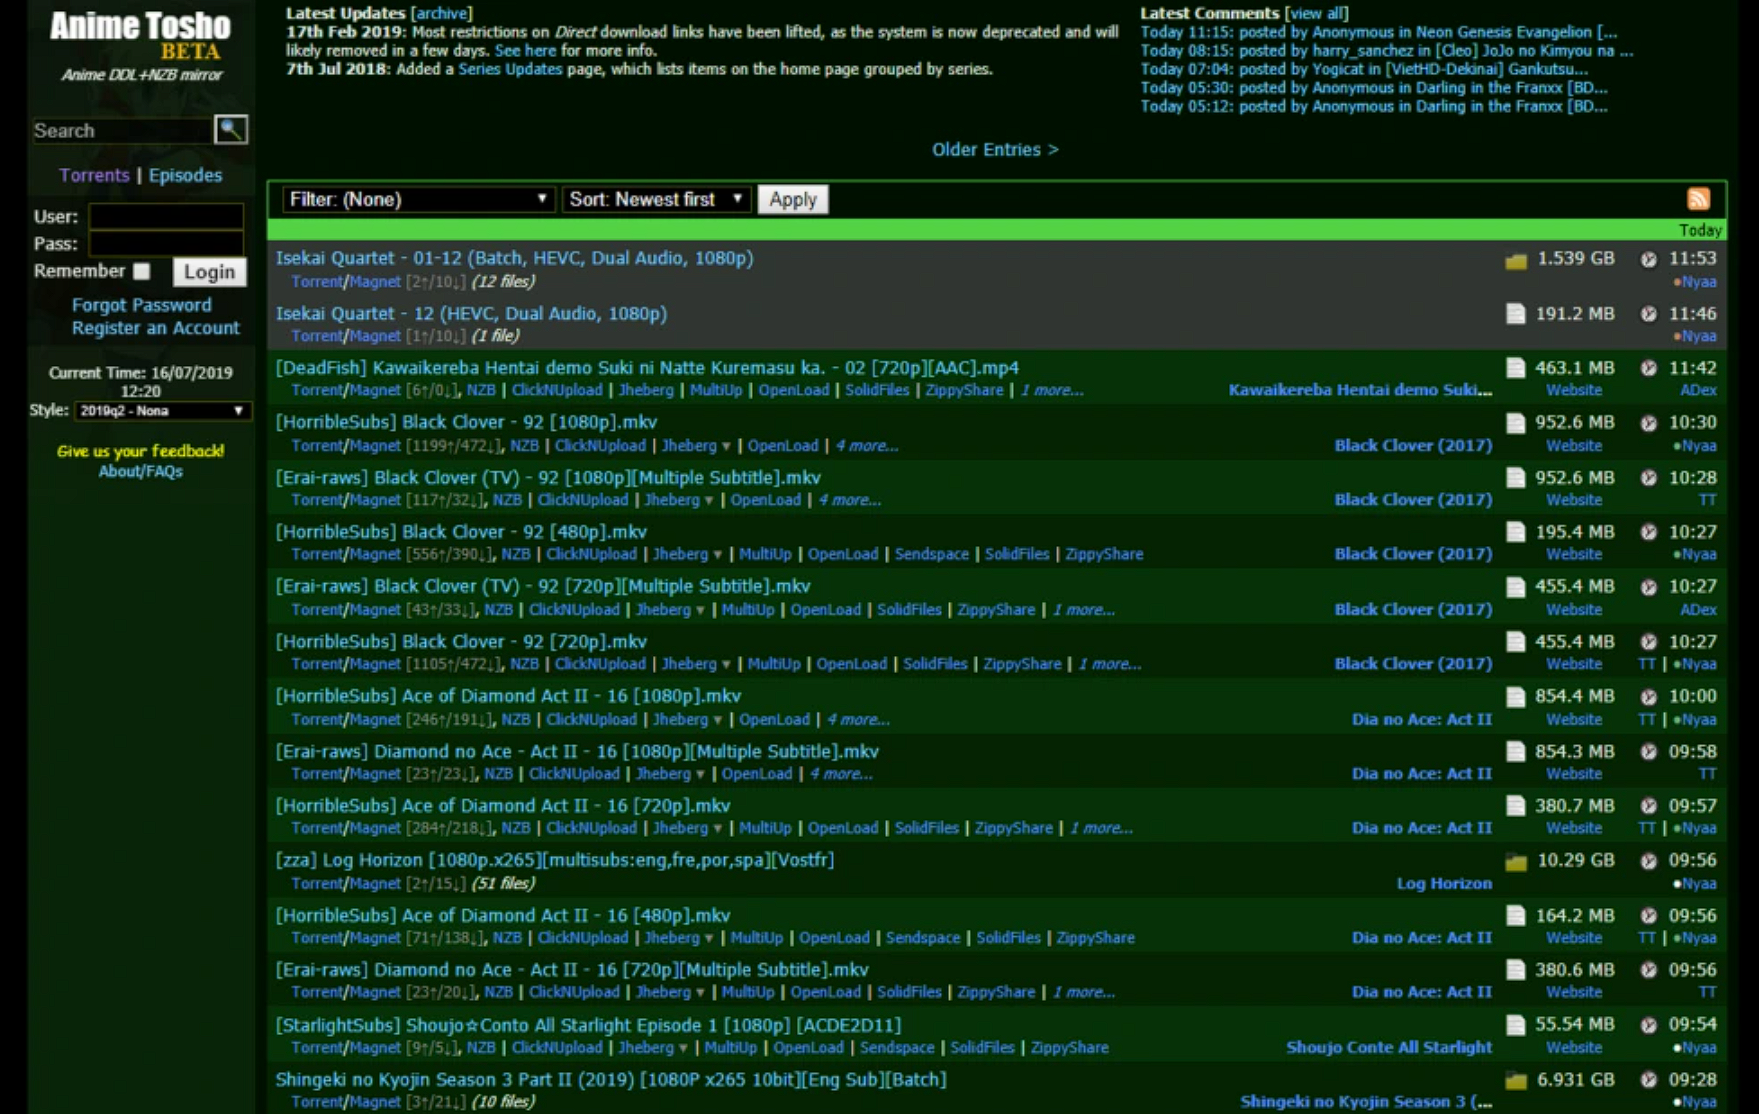Click clock icon next to 09:57

click(x=1648, y=806)
